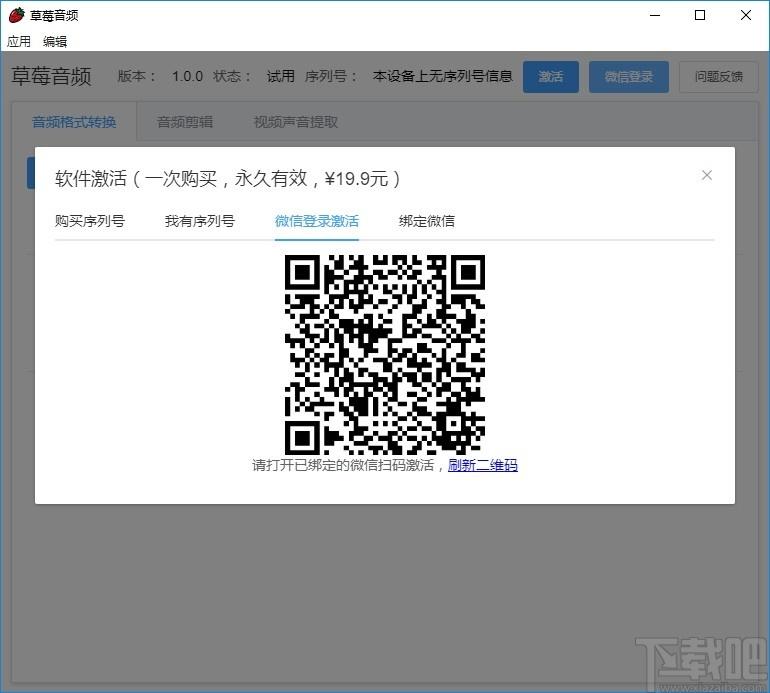The height and width of the screenshot is (693, 770).
Task: Close the 草莓音频 application window
Action: (746, 15)
